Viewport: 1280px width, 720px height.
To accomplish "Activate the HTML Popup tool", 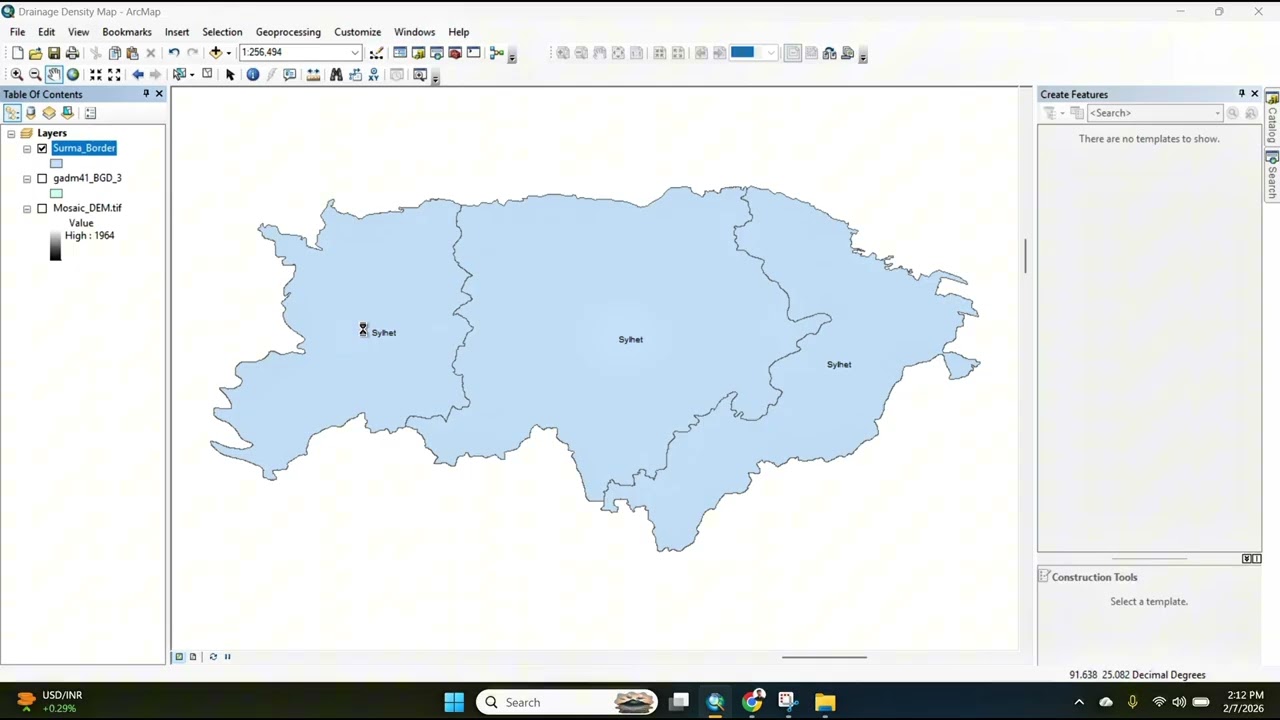I will (289, 74).
